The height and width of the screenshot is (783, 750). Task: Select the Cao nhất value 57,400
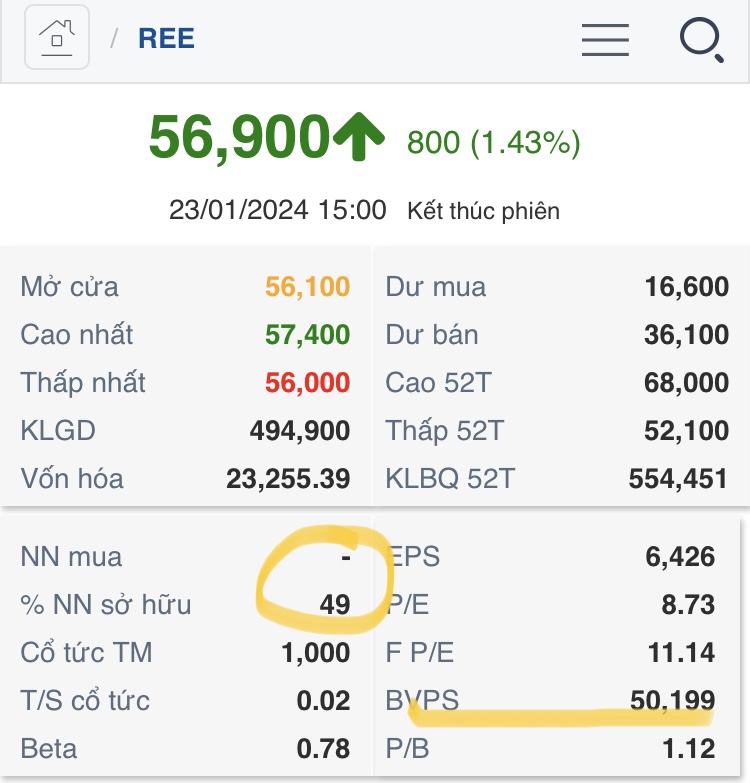coord(307,335)
